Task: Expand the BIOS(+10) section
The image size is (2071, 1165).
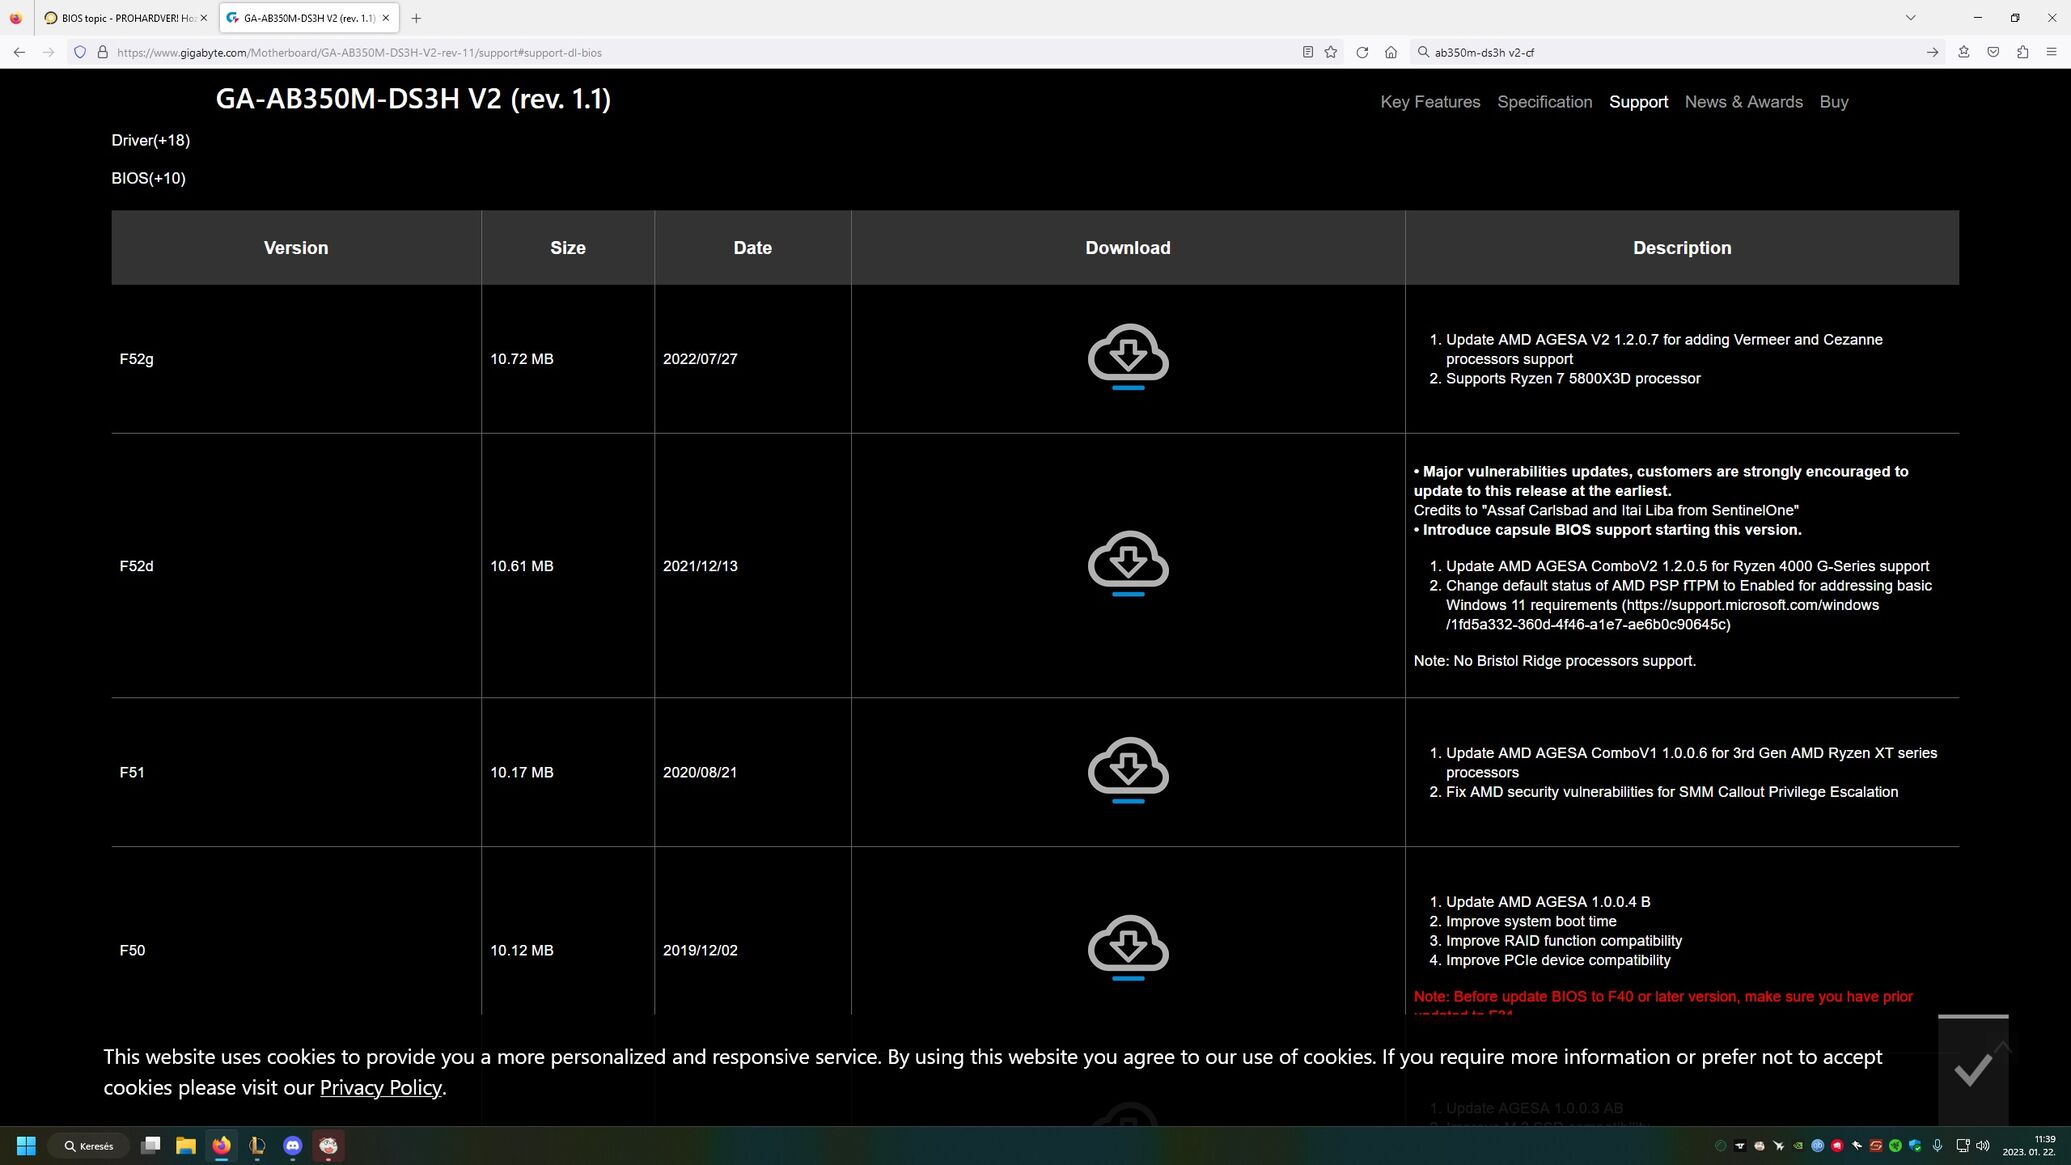Action: tap(148, 178)
